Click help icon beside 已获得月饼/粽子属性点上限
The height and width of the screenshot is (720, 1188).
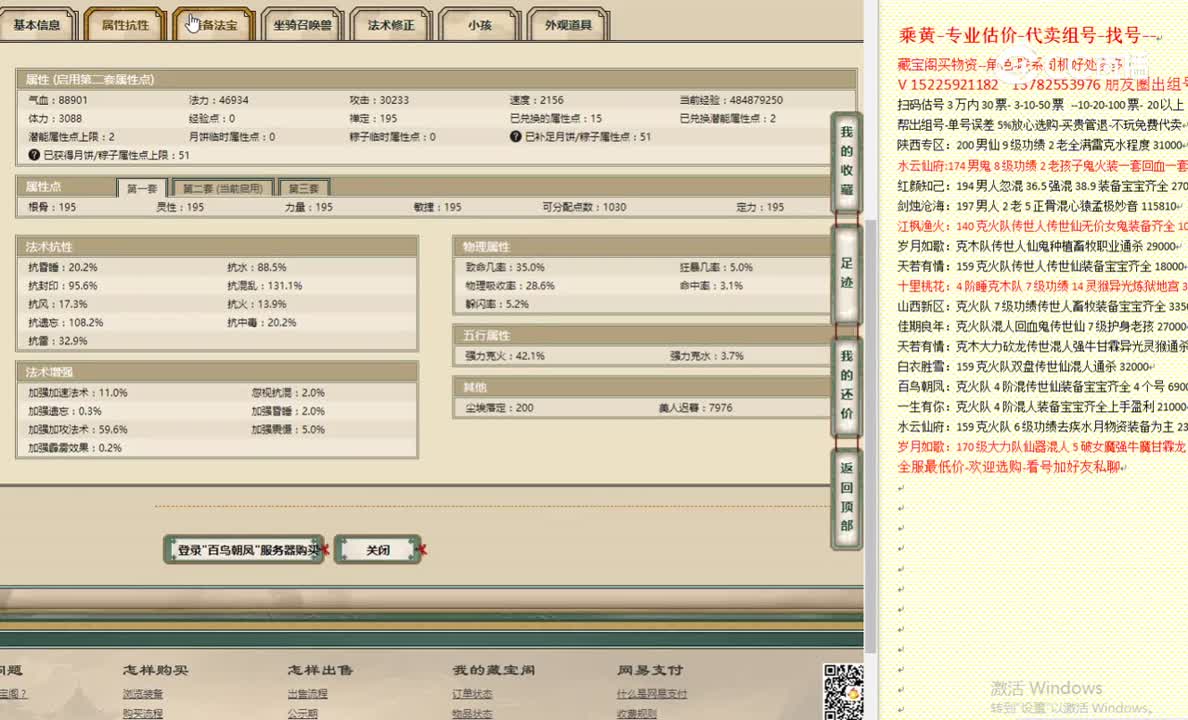click(x=34, y=155)
